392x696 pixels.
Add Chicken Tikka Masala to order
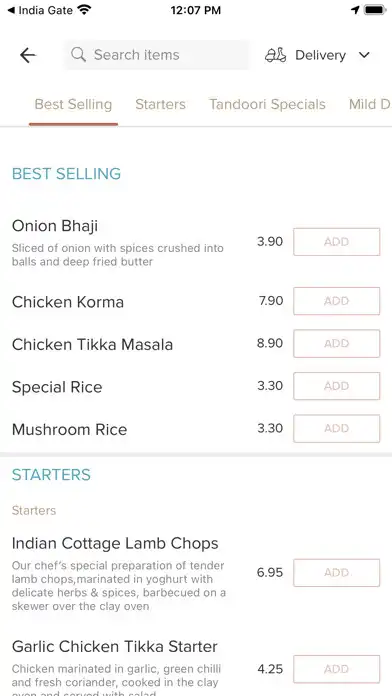click(337, 344)
